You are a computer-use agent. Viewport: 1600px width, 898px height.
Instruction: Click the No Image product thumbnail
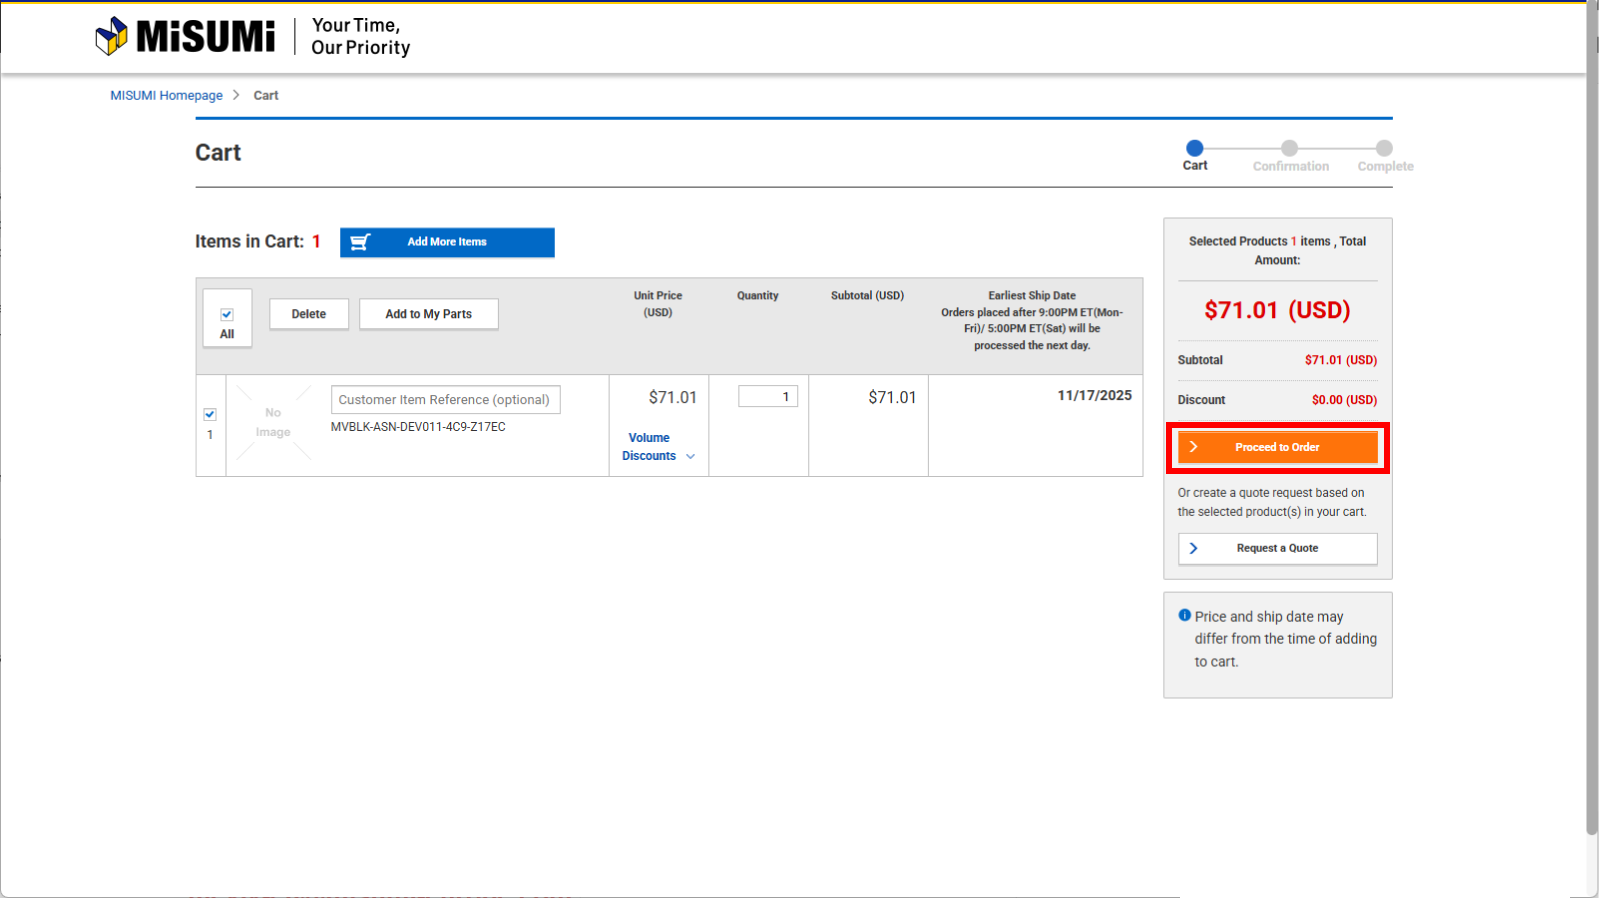tap(273, 423)
